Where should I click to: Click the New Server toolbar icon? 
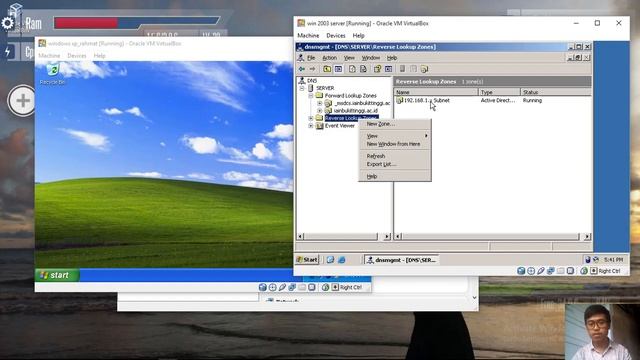(x=402, y=69)
